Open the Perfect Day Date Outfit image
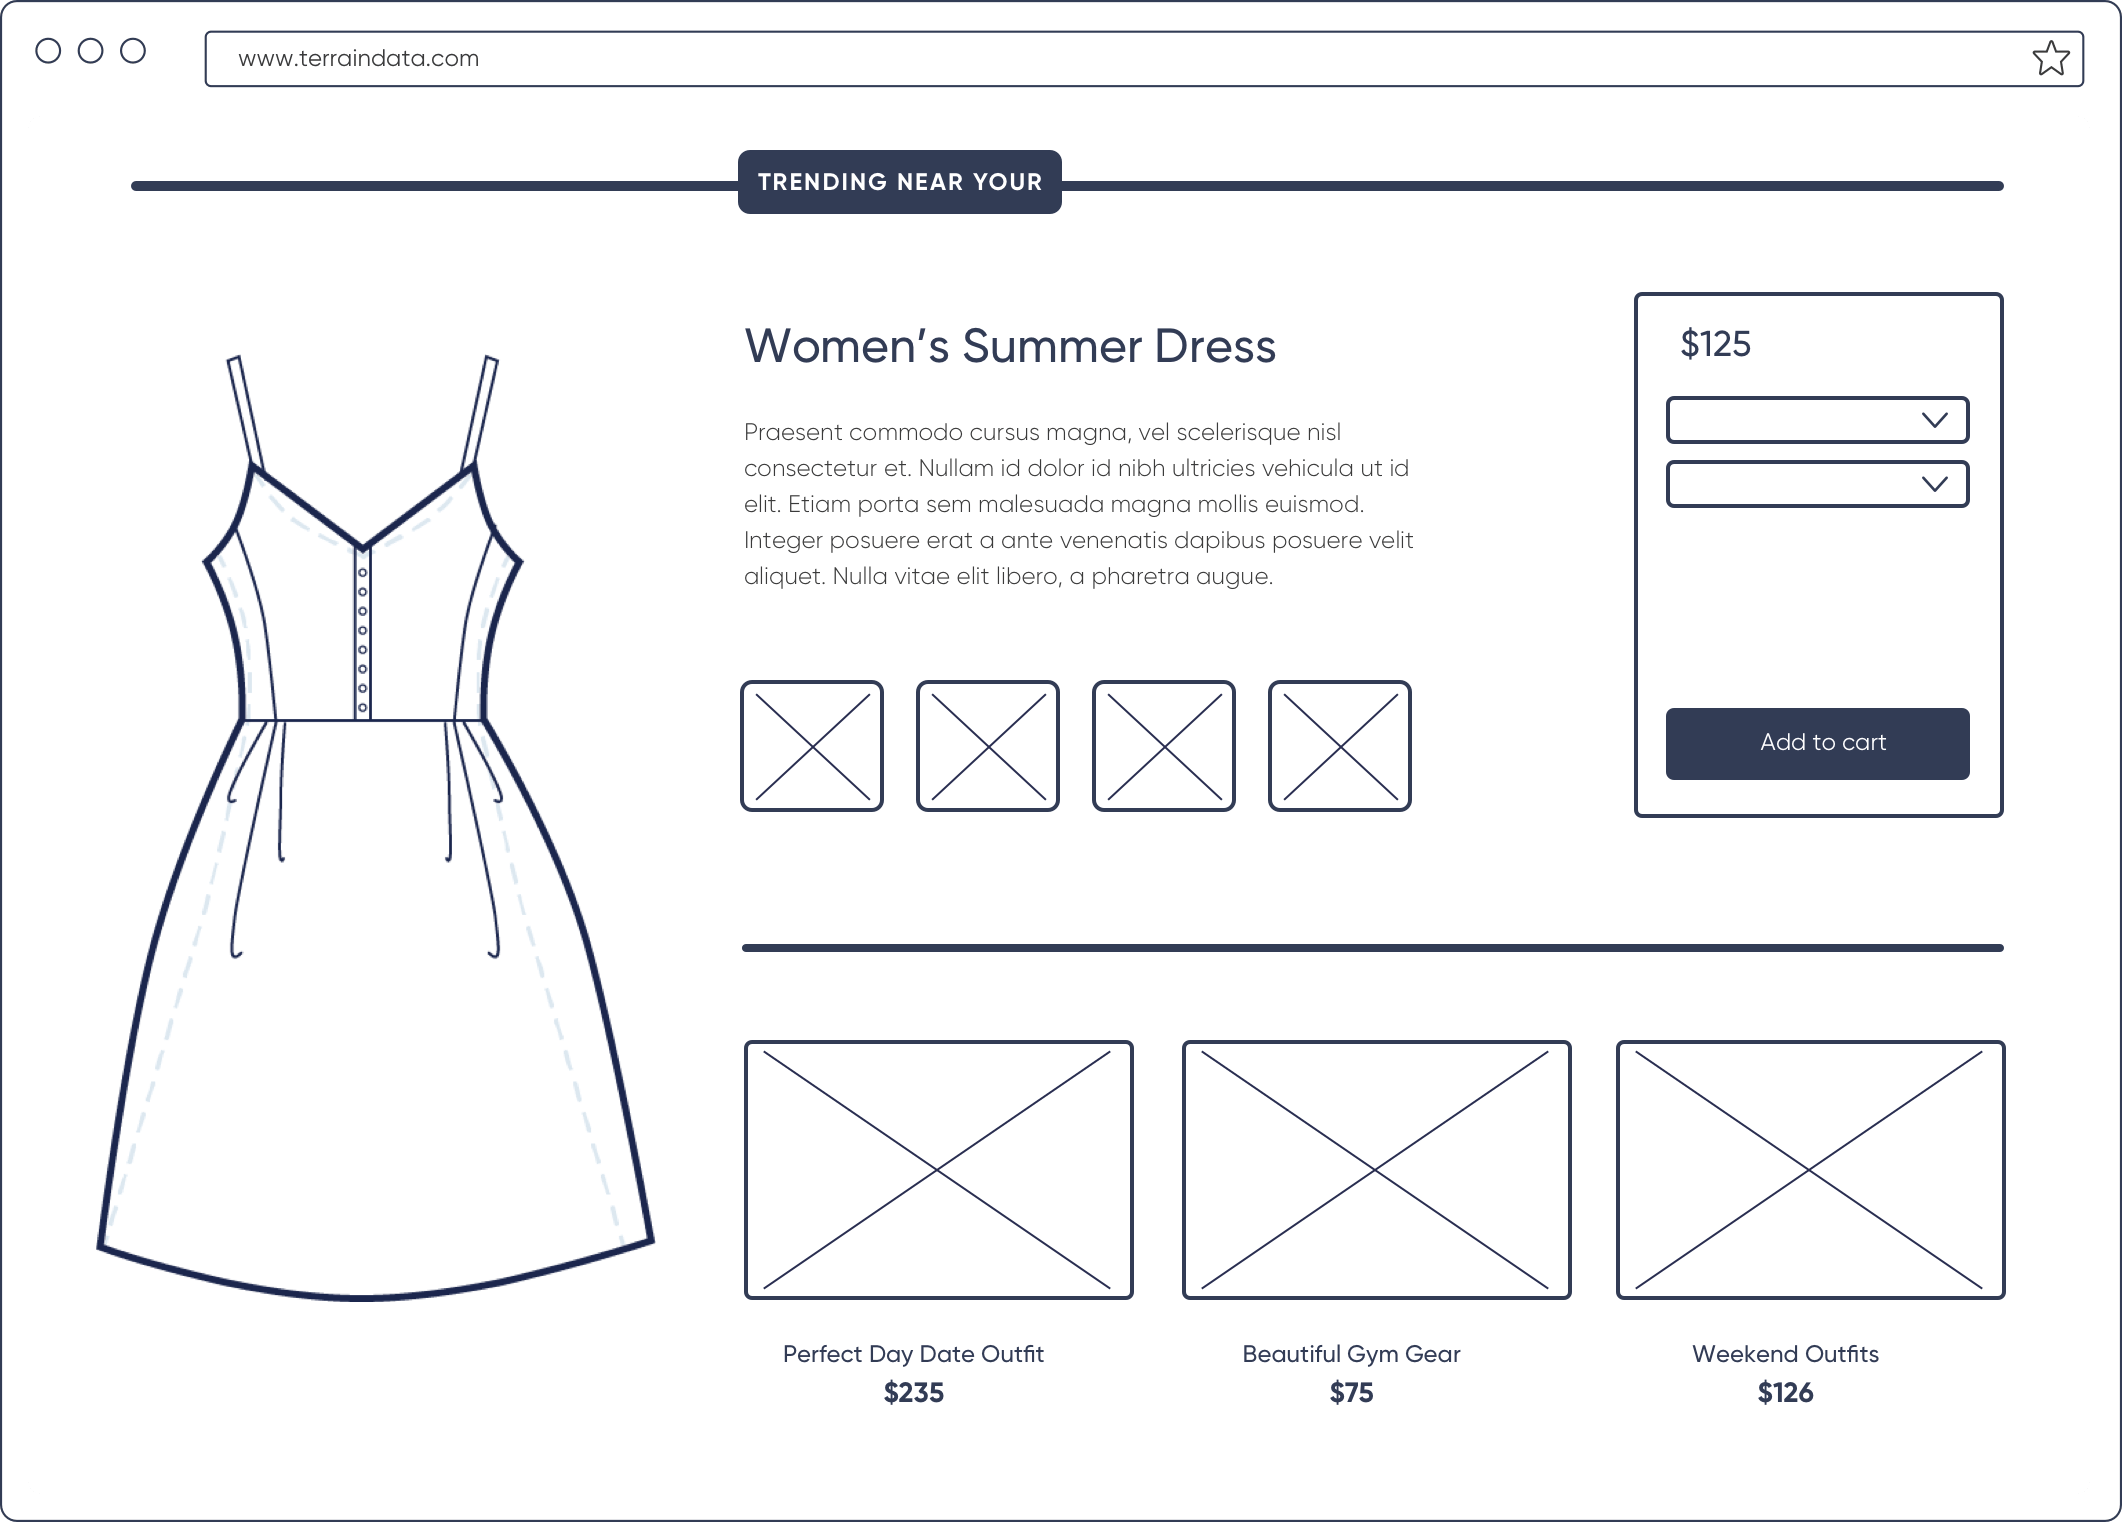2122x1522 pixels. tap(938, 1170)
